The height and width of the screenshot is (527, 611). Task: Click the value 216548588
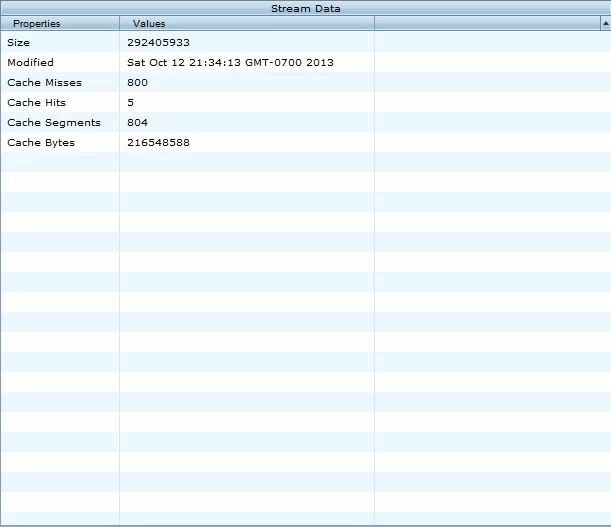[158, 143]
